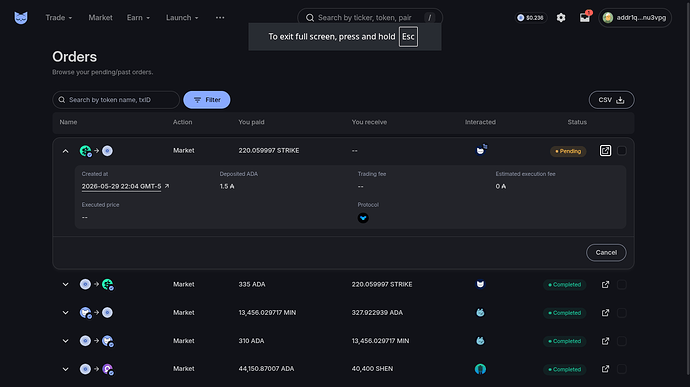The height and width of the screenshot is (387, 690).
Task: Click the interacted icon in 40,400 SHEN row
Action: coord(480,369)
